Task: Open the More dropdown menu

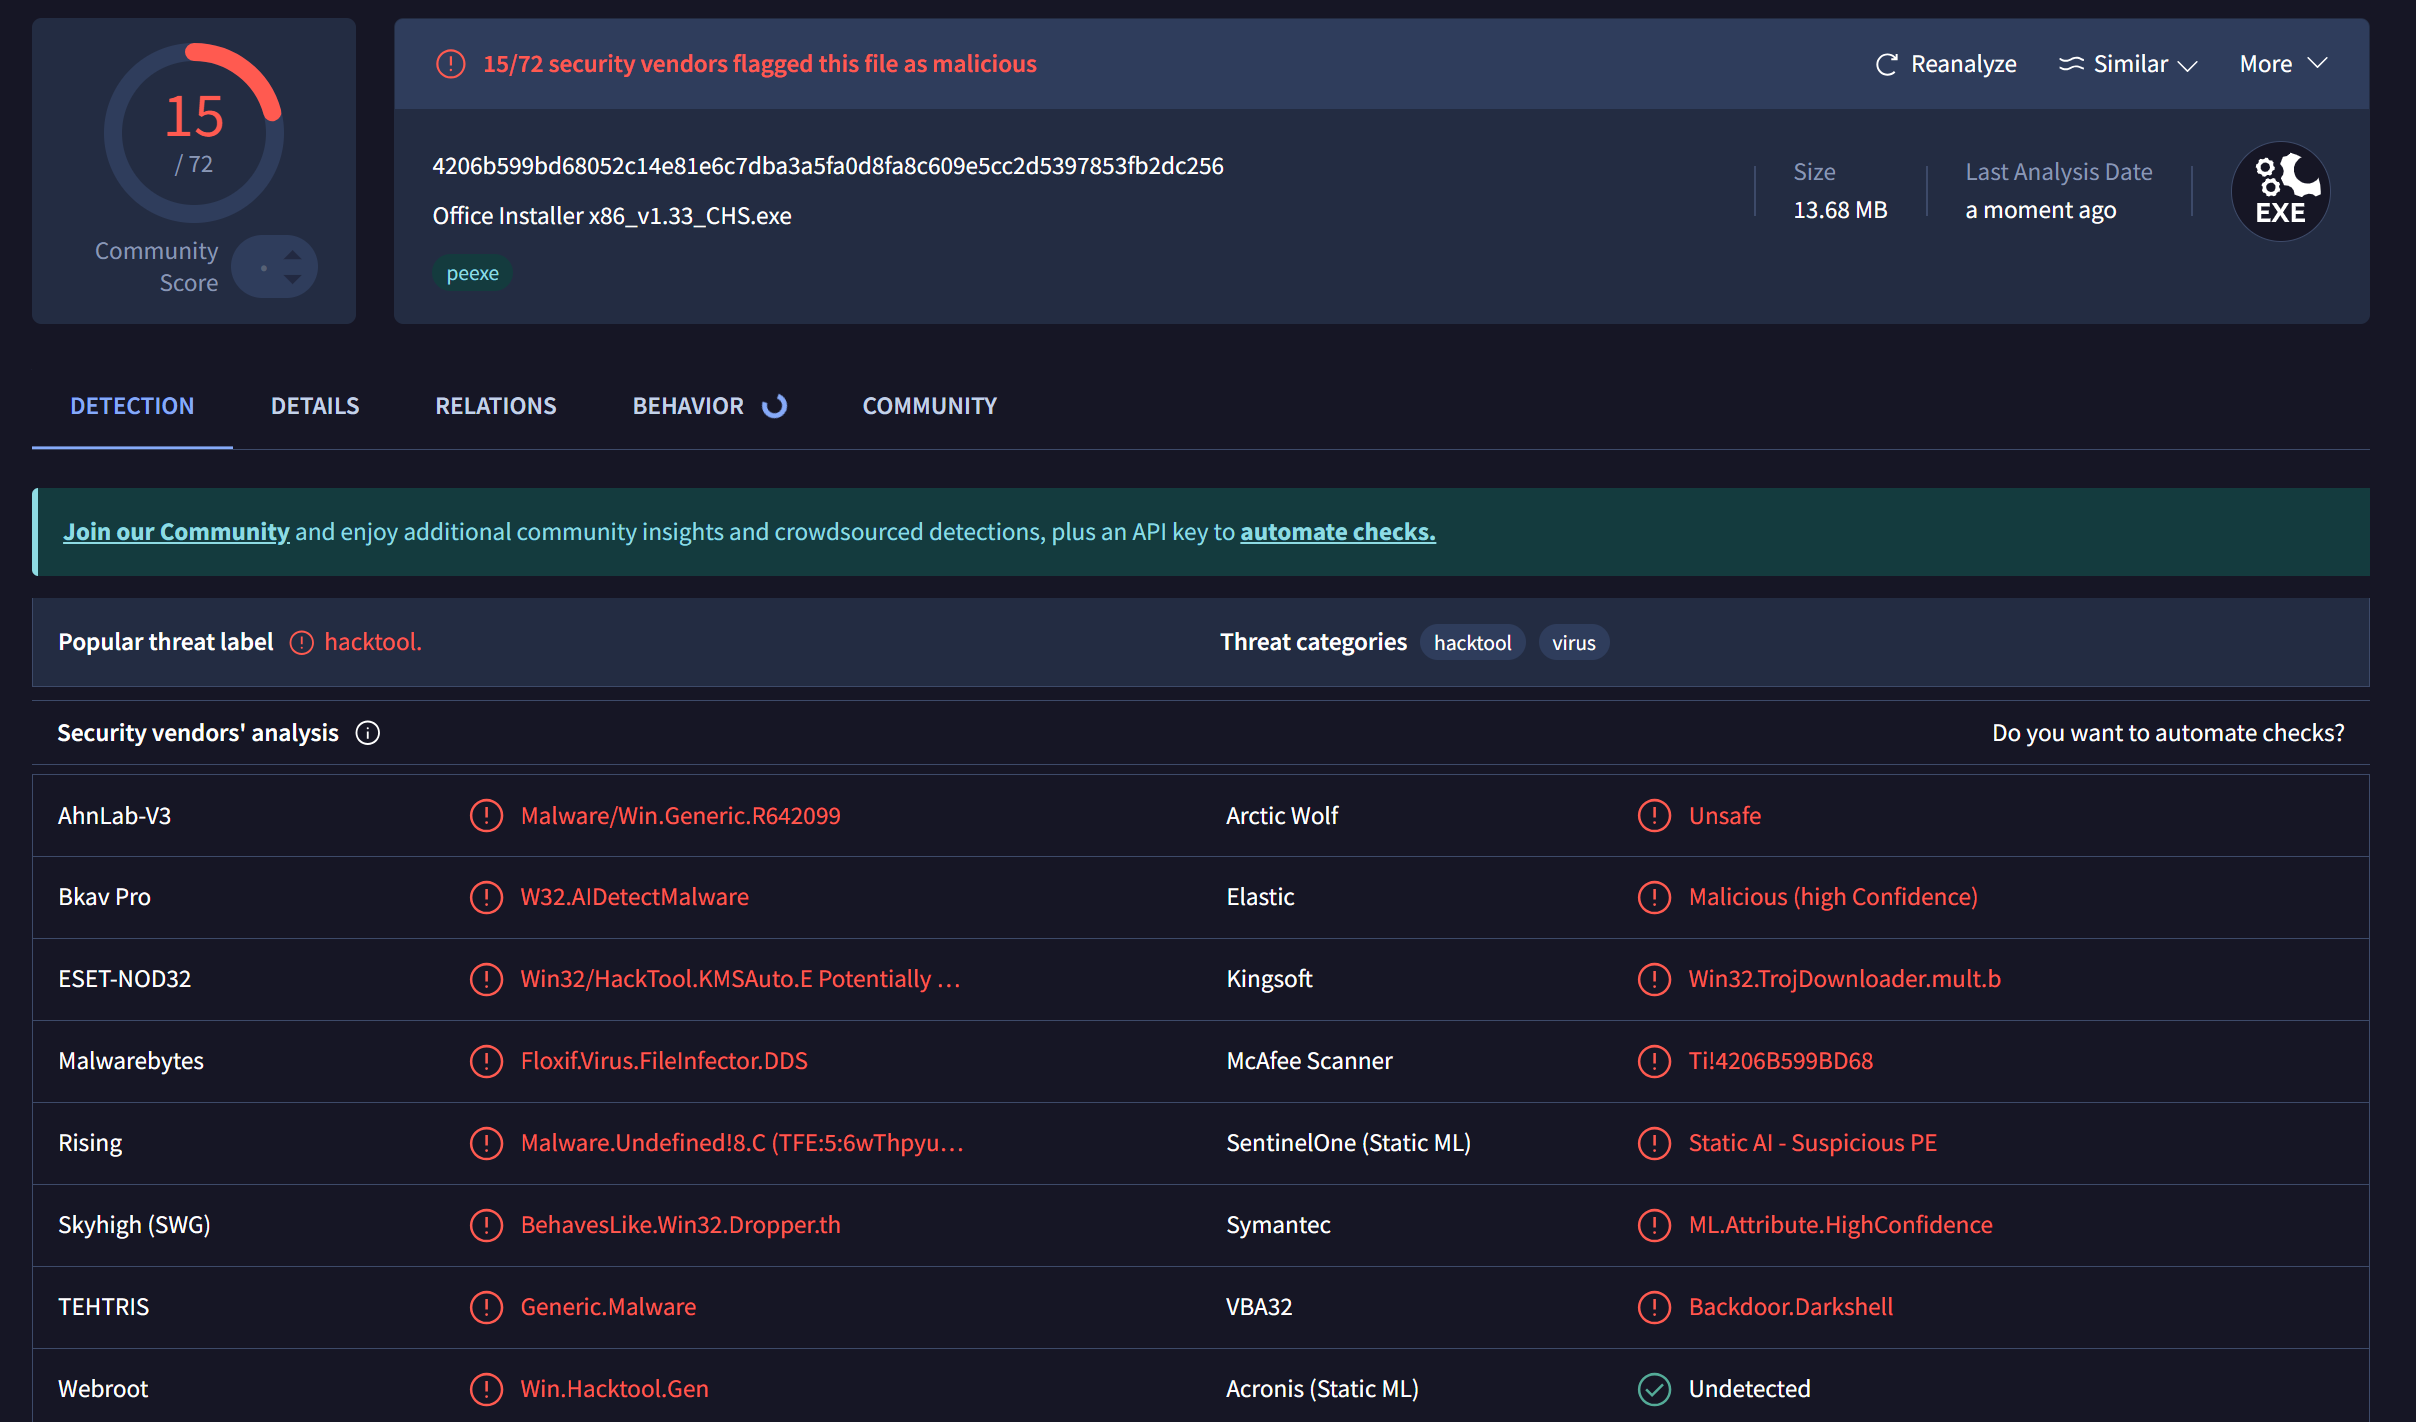Action: [2283, 64]
